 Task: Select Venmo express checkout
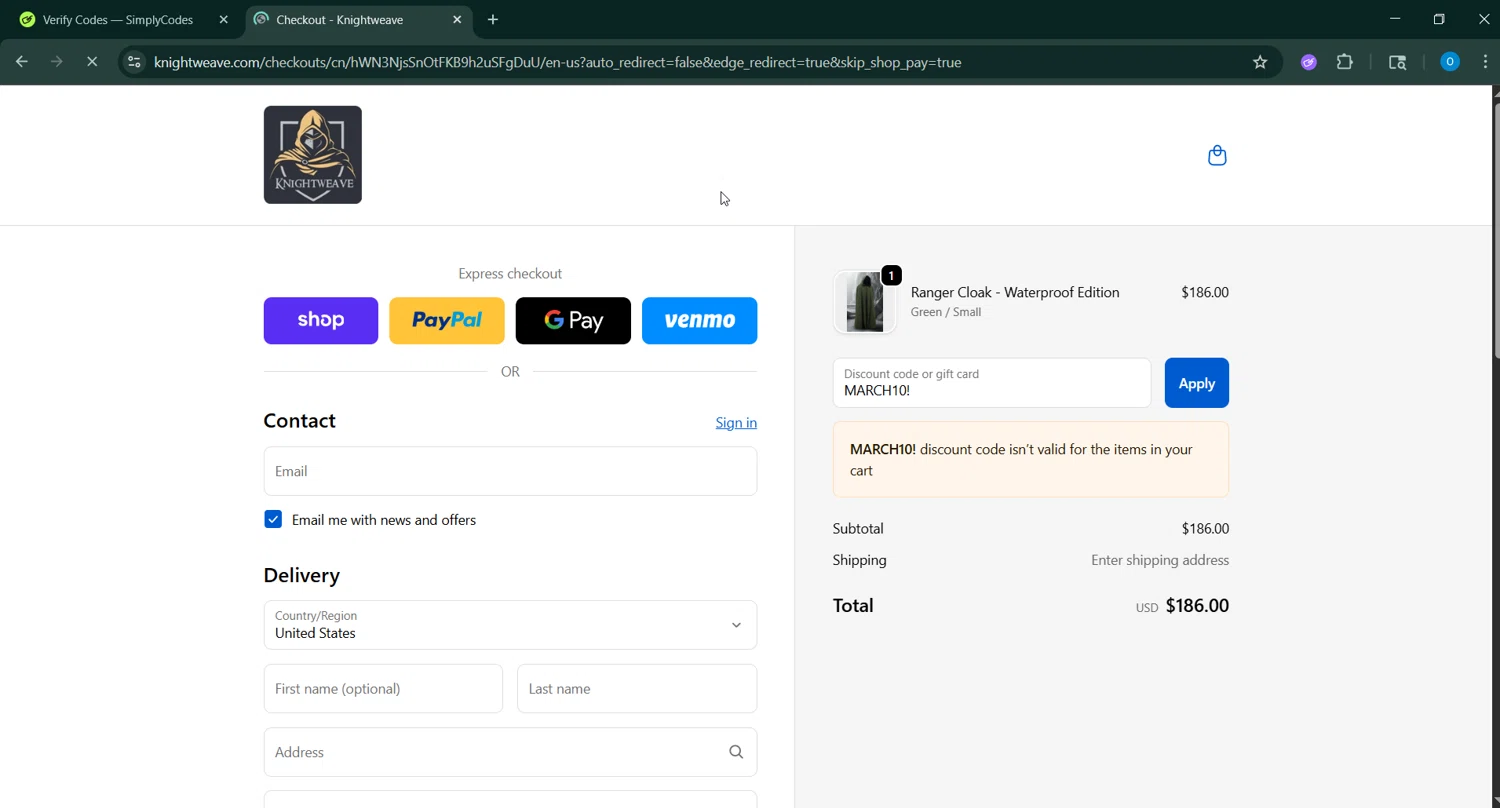click(x=699, y=320)
